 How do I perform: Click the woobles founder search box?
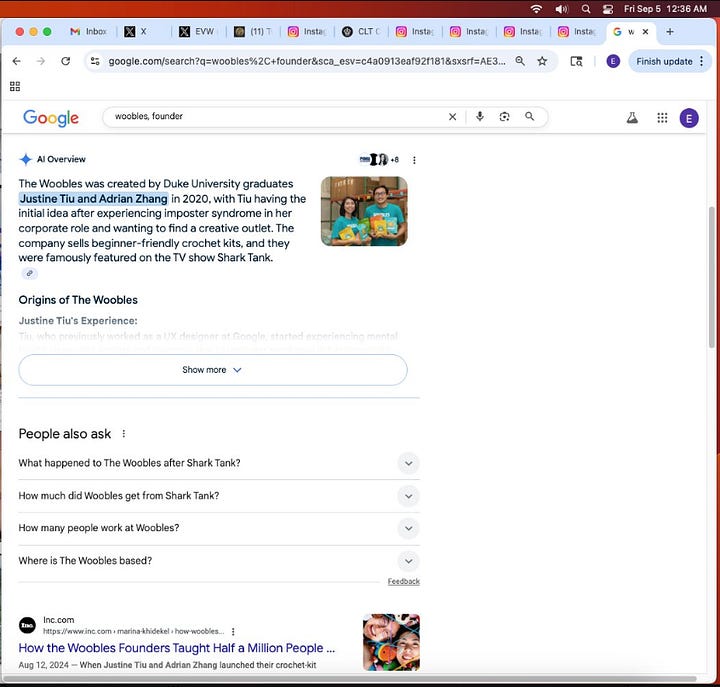[276, 117]
